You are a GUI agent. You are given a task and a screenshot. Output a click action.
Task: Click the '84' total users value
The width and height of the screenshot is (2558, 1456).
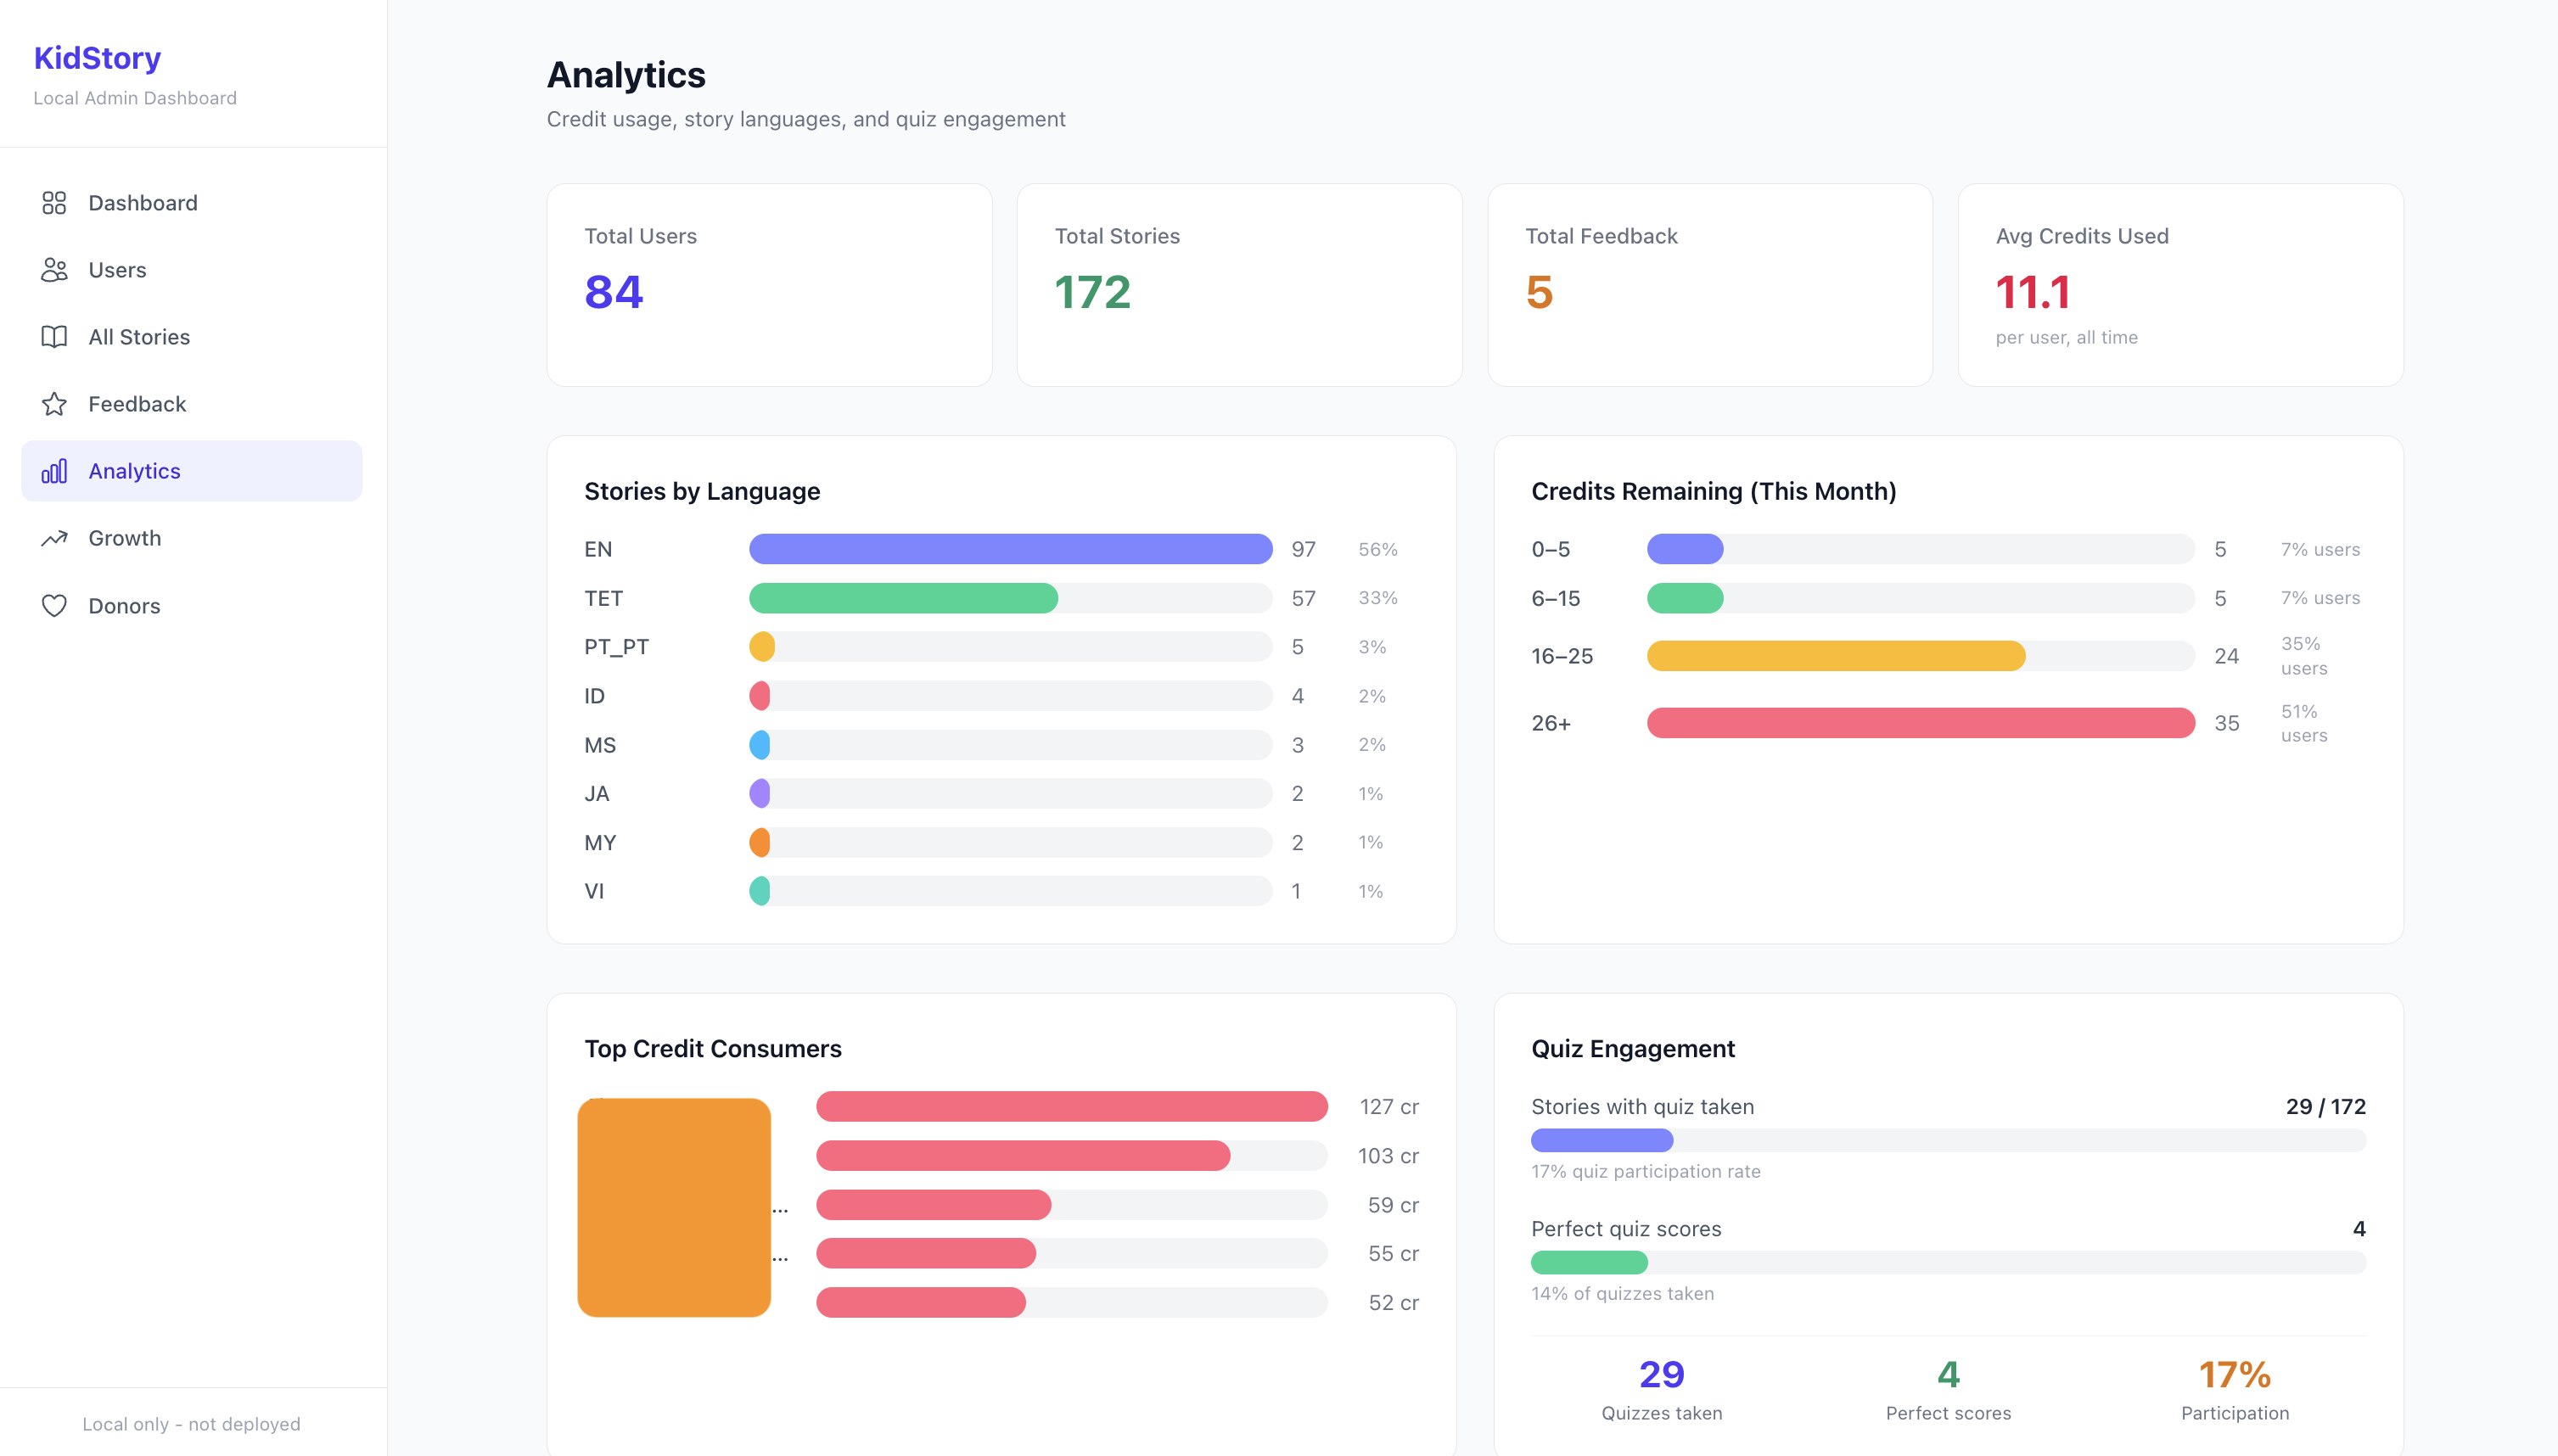tap(613, 292)
